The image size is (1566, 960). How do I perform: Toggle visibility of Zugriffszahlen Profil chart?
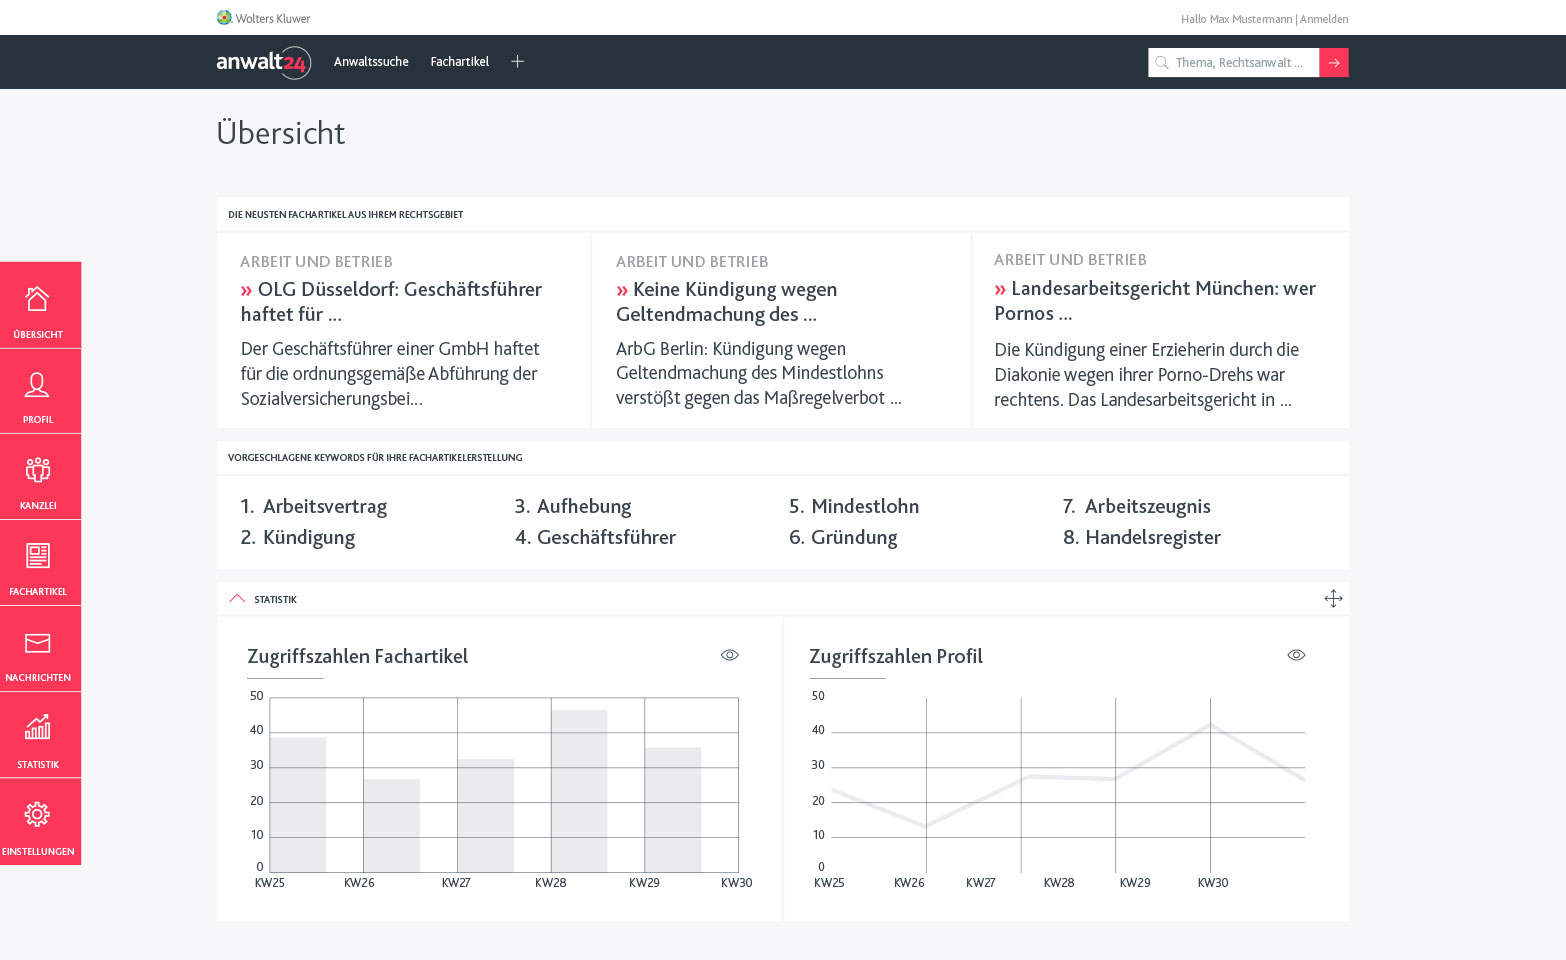(1296, 655)
